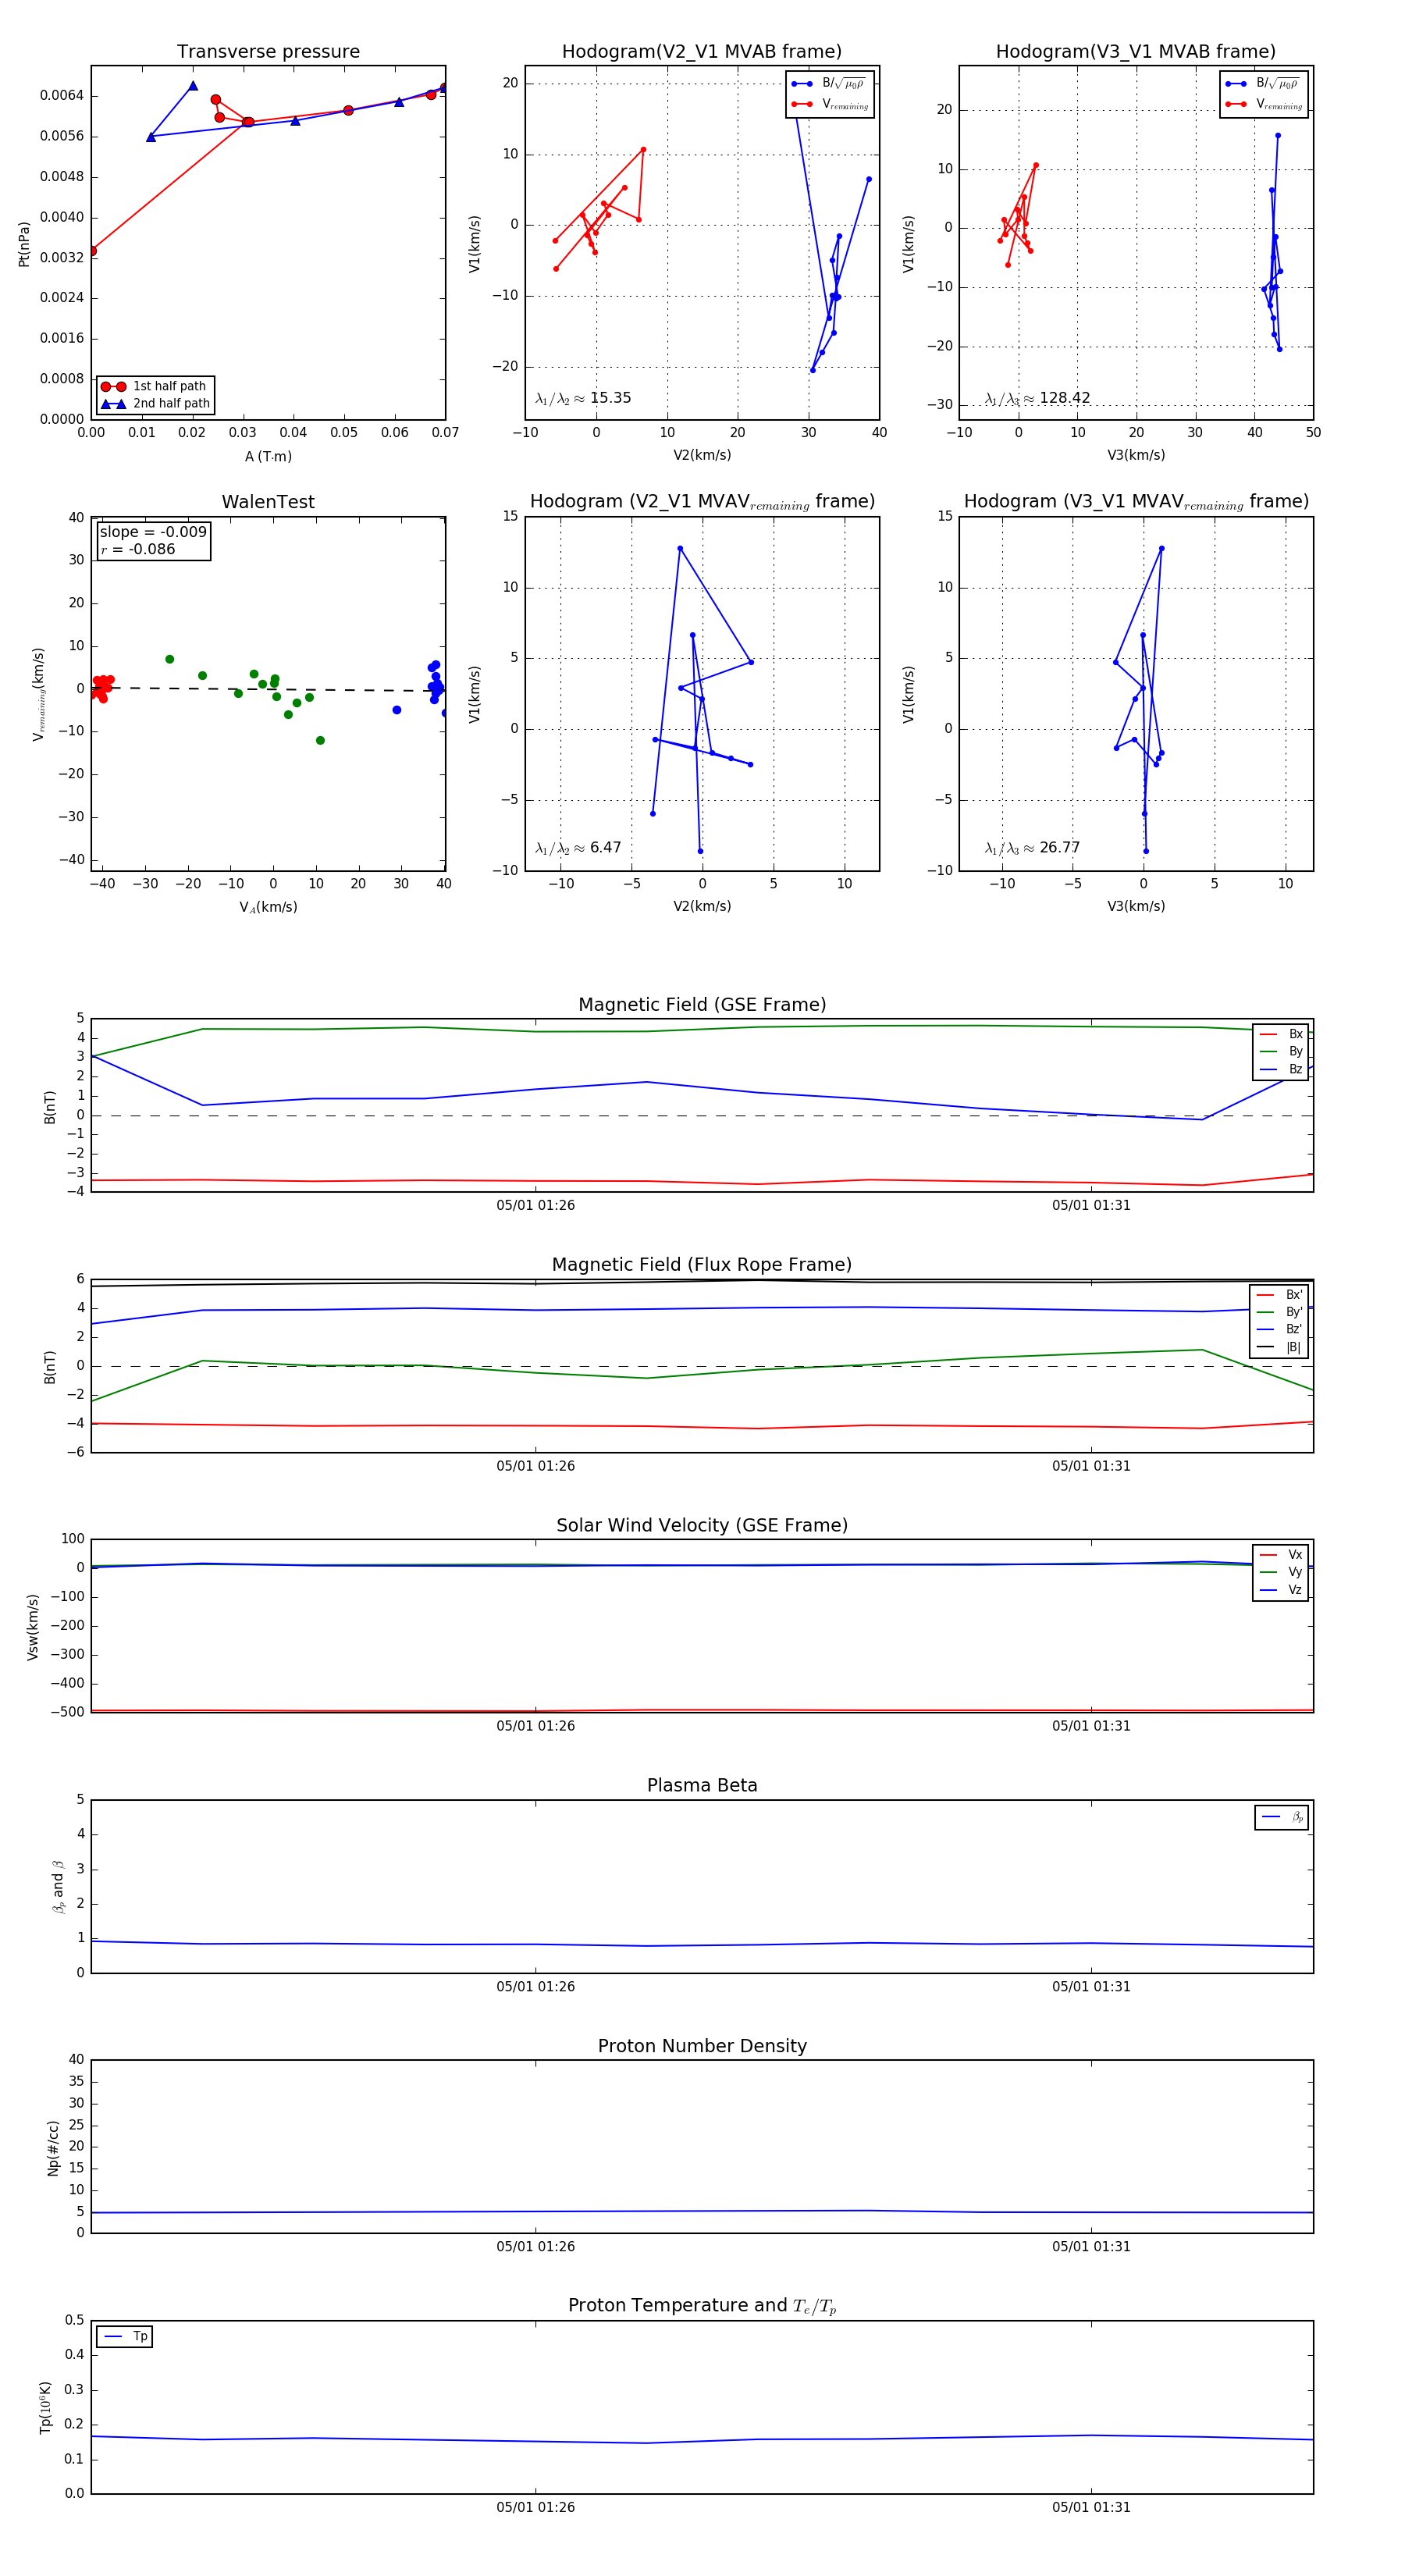Viewport: 1405px width, 2576px height.
Task: Click the 'Vy' legend entry in velocity plot
Action: [x=1281, y=1572]
